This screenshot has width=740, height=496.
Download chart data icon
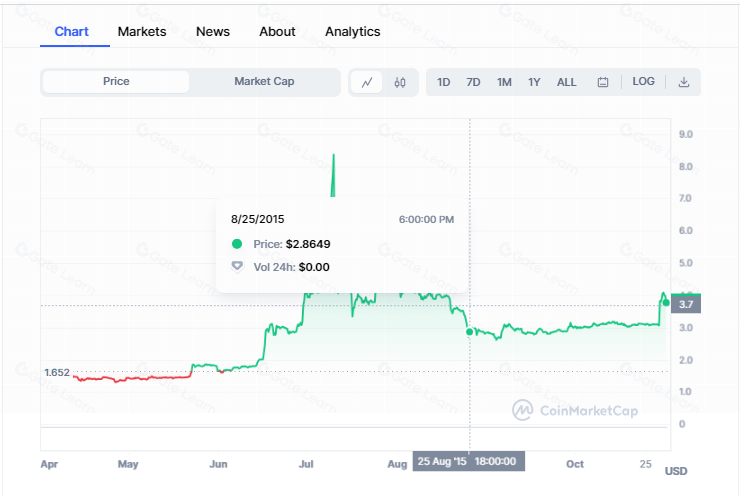684,82
